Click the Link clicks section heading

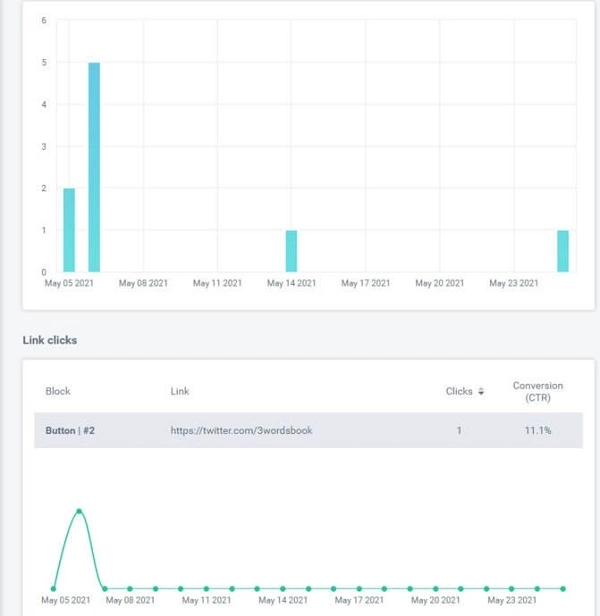[x=50, y=340]
